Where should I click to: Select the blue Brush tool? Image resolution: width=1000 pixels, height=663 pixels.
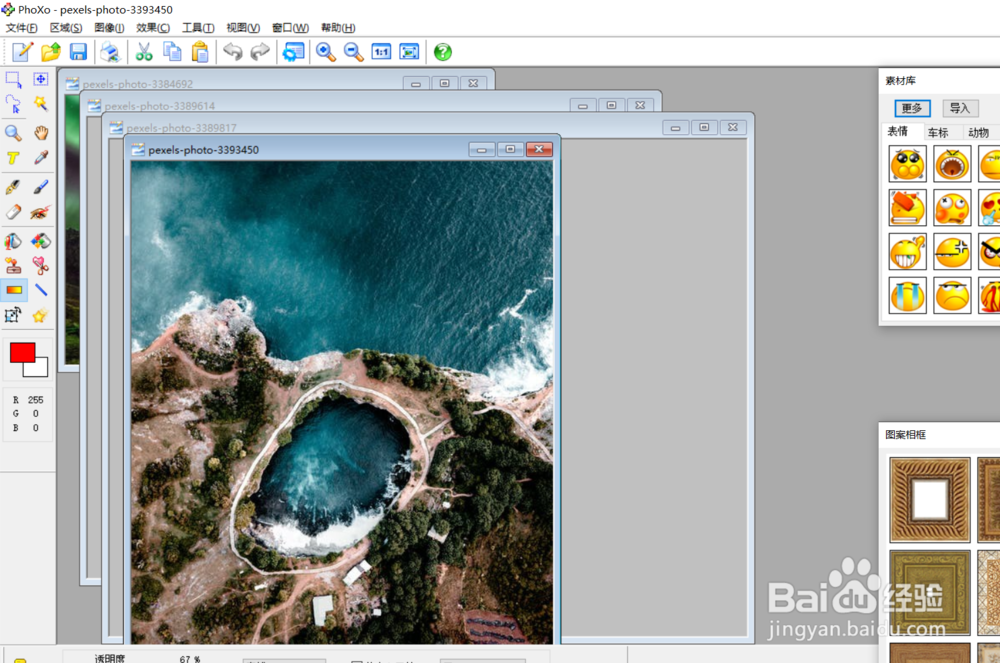click(x=41, y=187)
